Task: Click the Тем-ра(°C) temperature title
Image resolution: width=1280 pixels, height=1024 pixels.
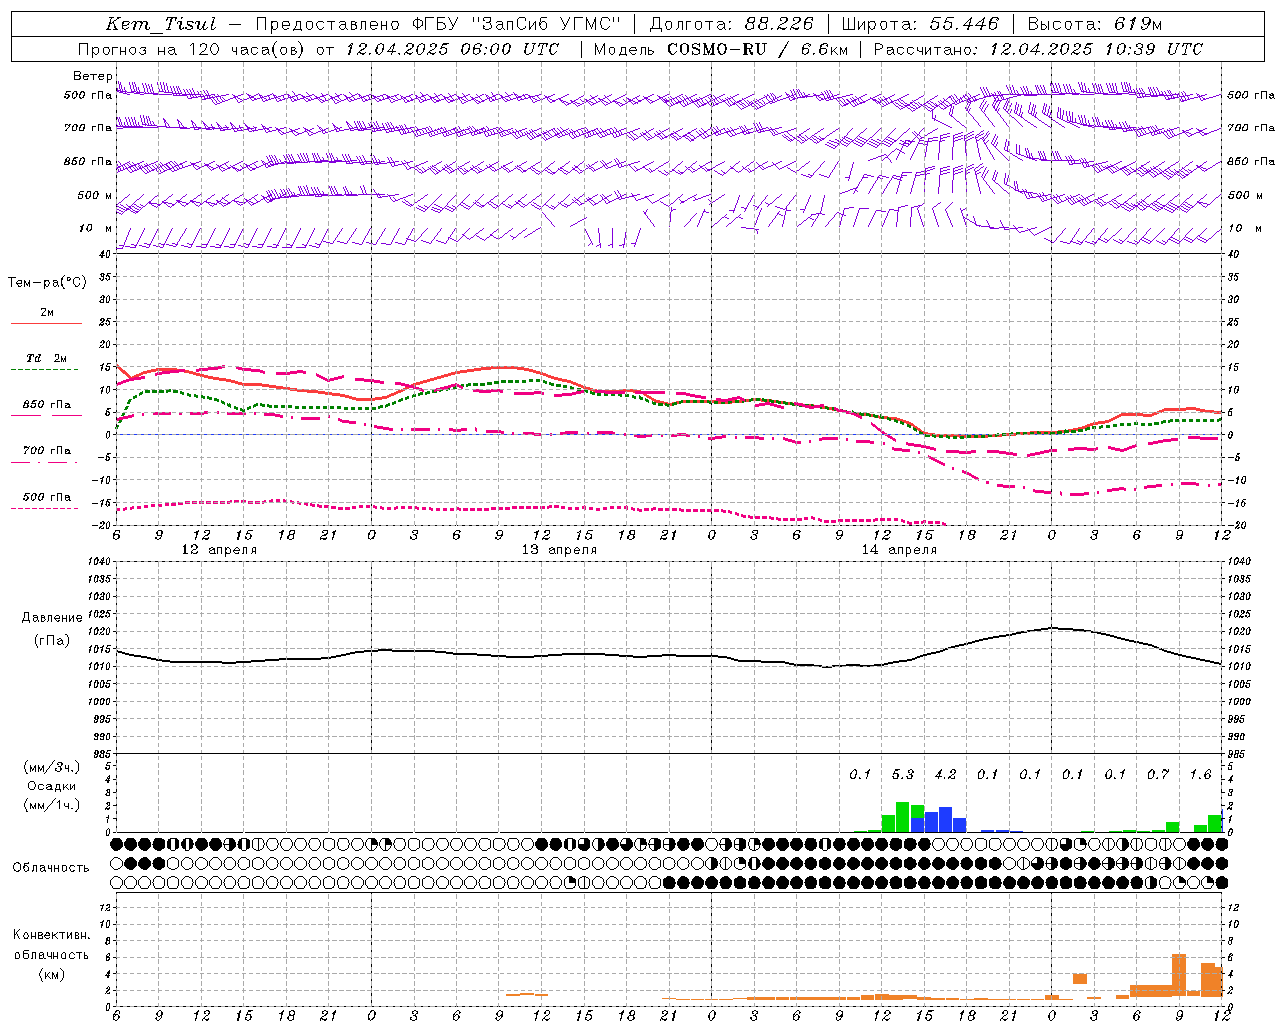Action: (x=47, y=283)
